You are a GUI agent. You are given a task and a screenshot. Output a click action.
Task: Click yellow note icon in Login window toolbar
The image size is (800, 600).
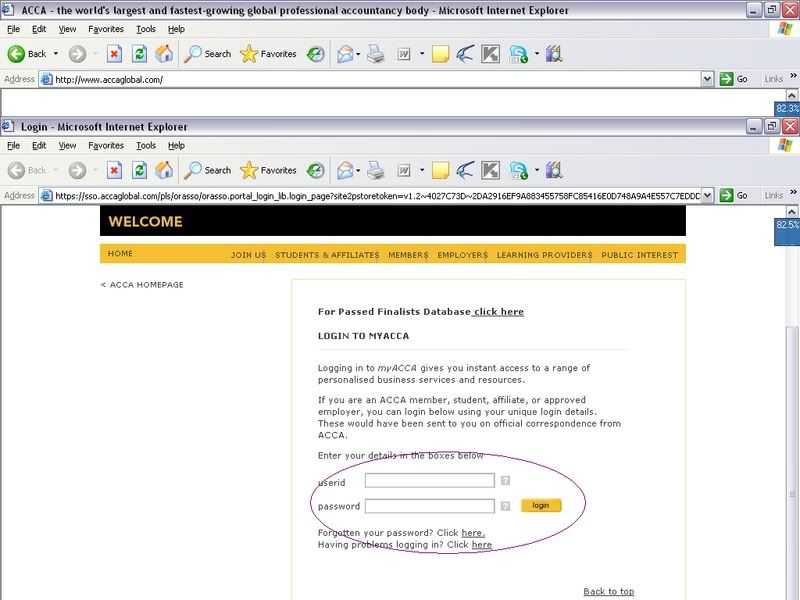coord(440,170)
